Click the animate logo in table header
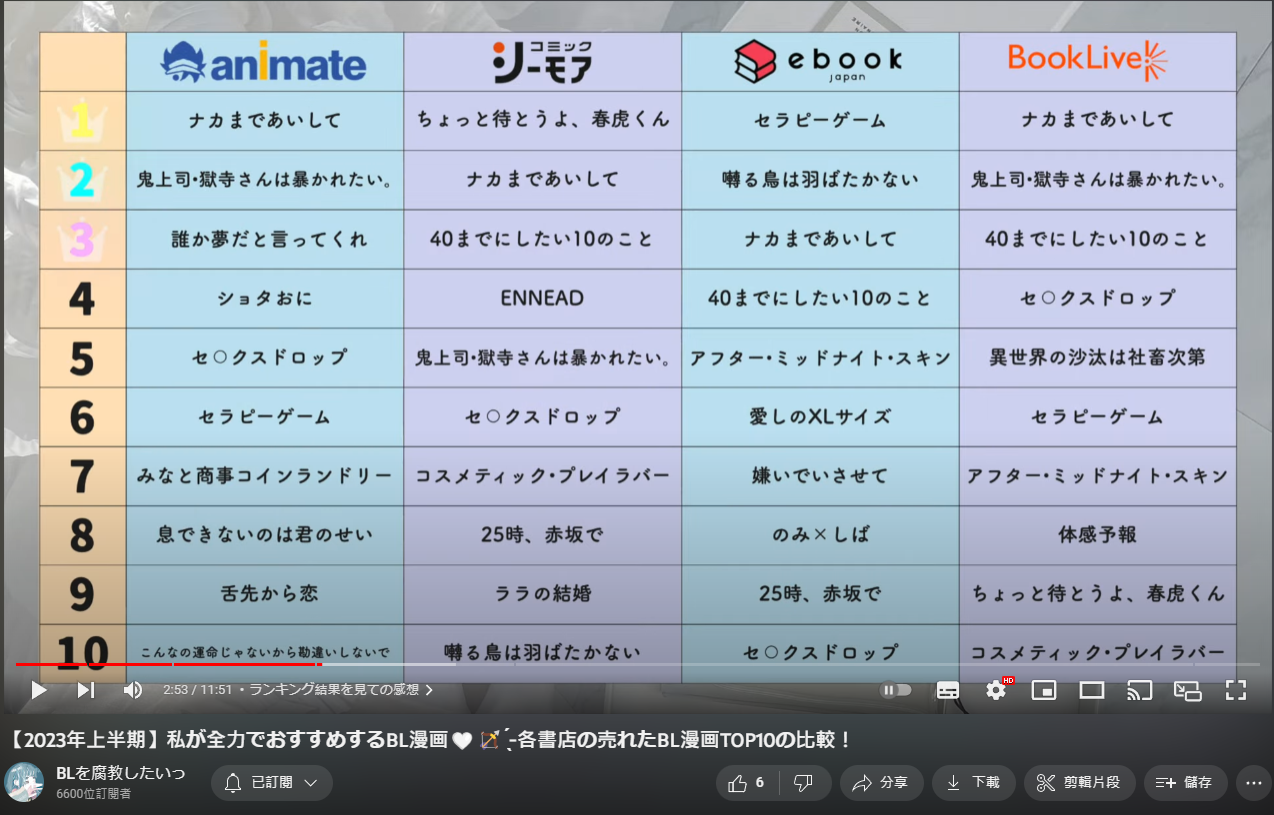1274x815 pixels. coord(264,62)
